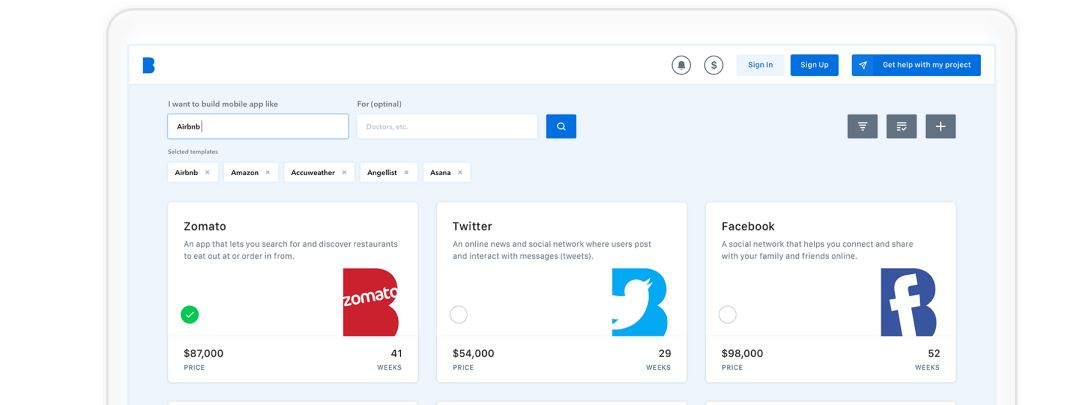Click the Twitter bird logo thumbnail
The width and height of the screenshot is (1077, 405).
click(x=639, y=302)
